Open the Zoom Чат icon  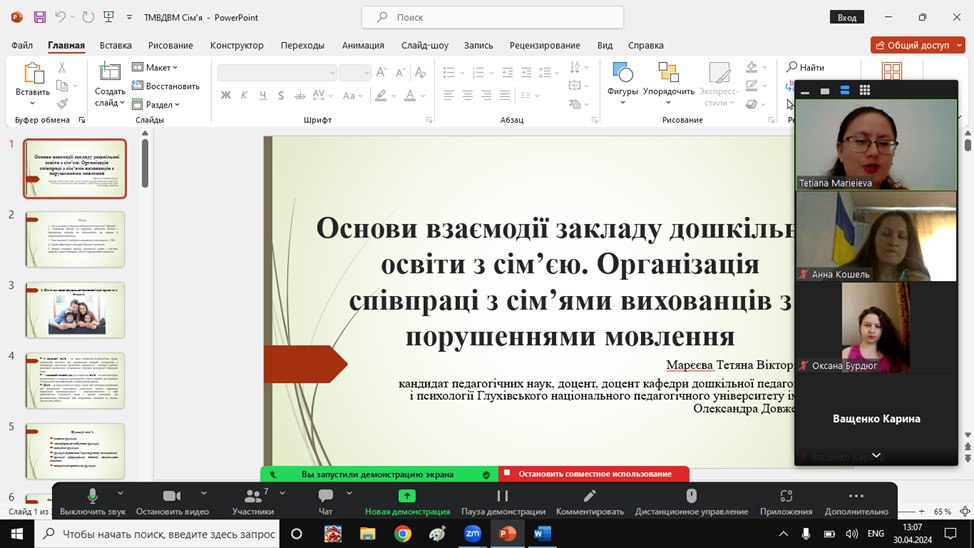[x=325, y=497]
